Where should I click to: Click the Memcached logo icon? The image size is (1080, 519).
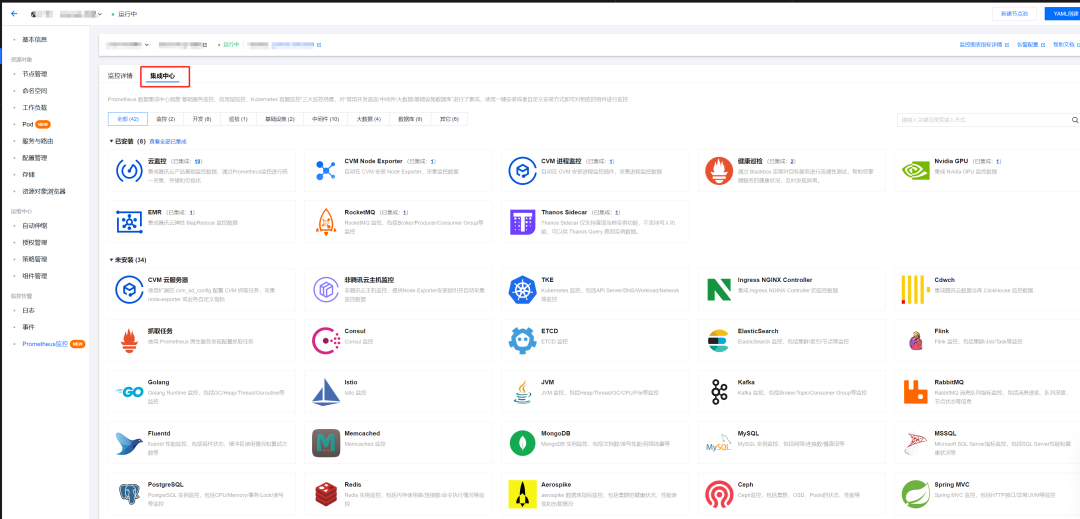325,443
